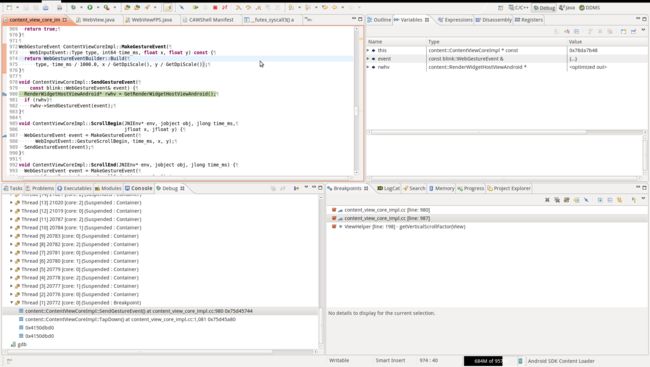
Task: Click Expand All icon in Breakpoints toolbar
Action: click(600, 200)
